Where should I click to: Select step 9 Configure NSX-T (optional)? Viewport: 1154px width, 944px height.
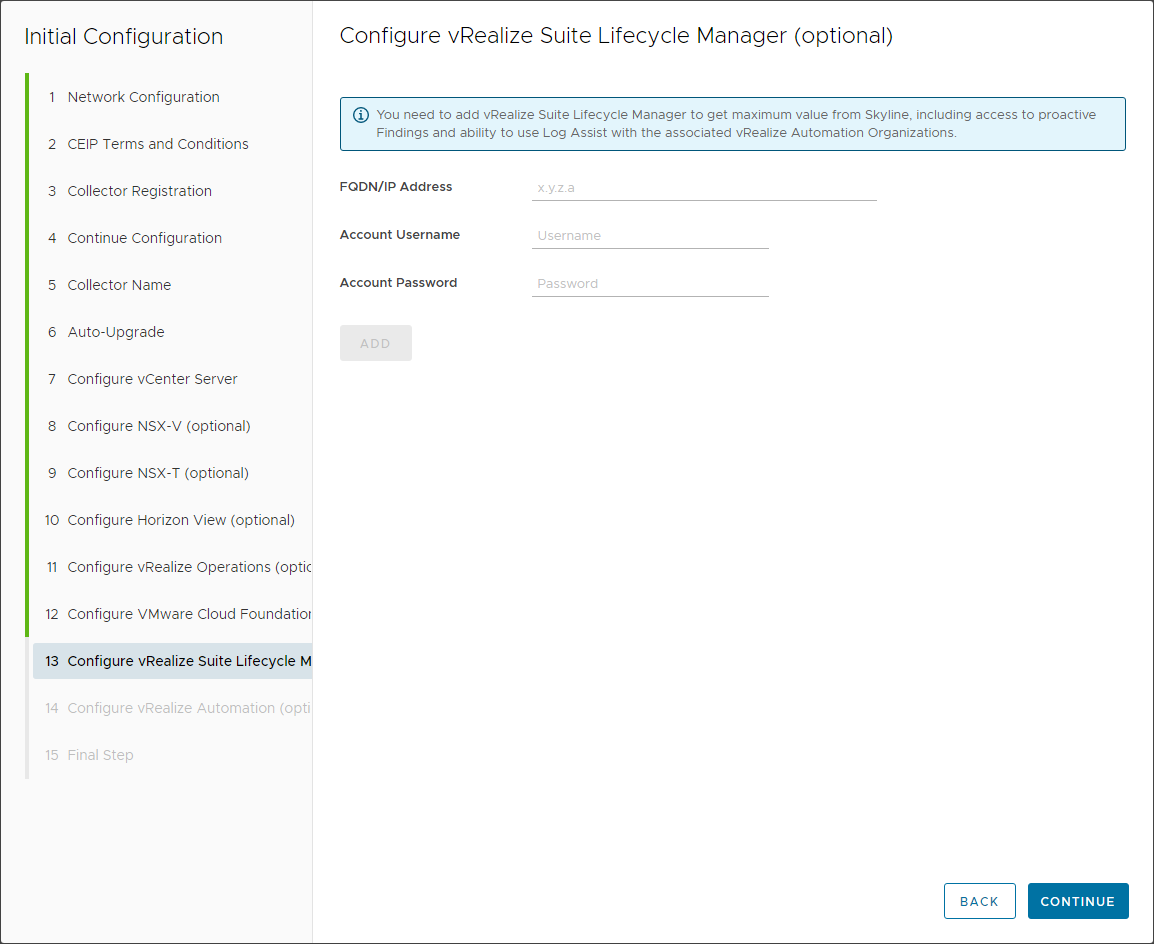tap(149, 473)
